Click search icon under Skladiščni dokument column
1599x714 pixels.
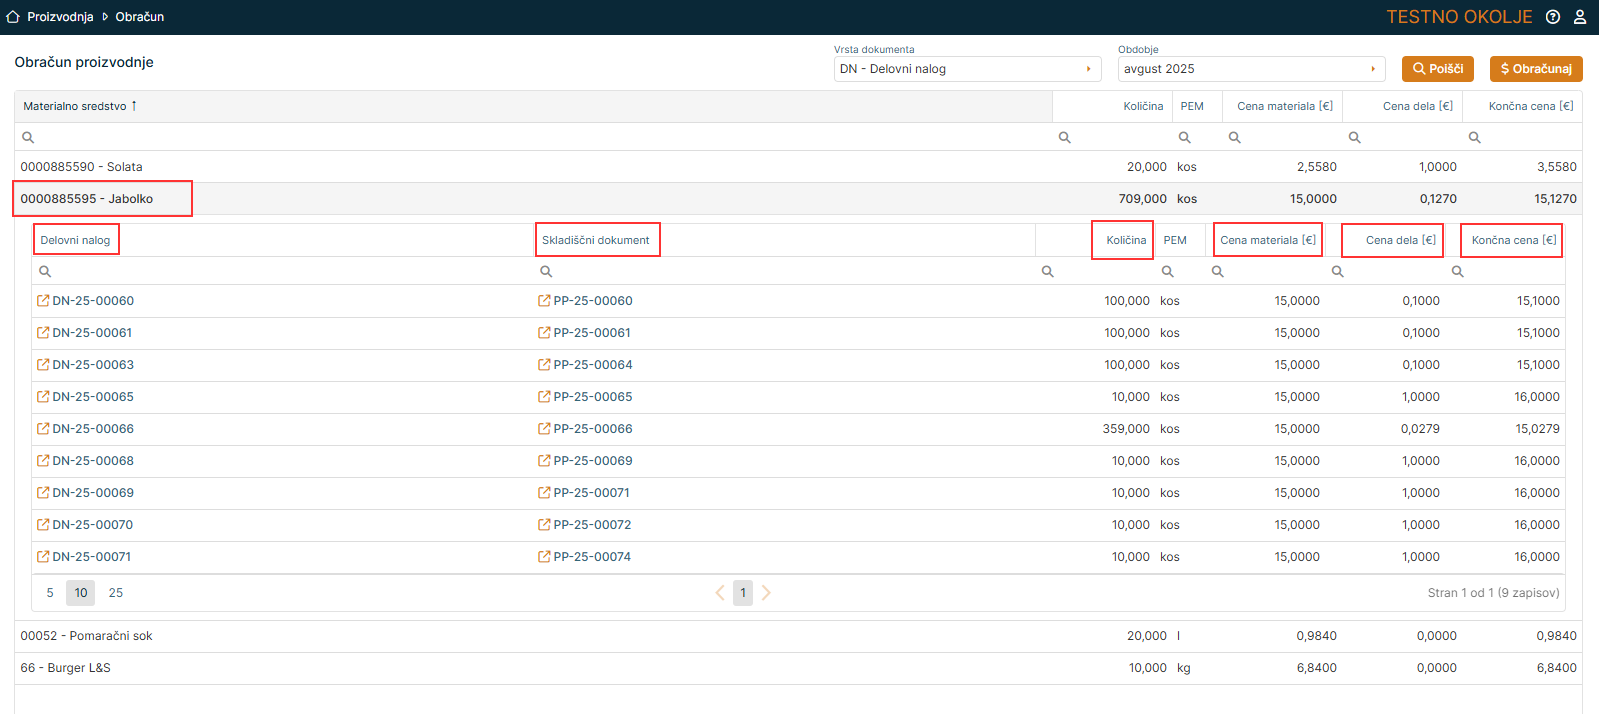(546, 272)
